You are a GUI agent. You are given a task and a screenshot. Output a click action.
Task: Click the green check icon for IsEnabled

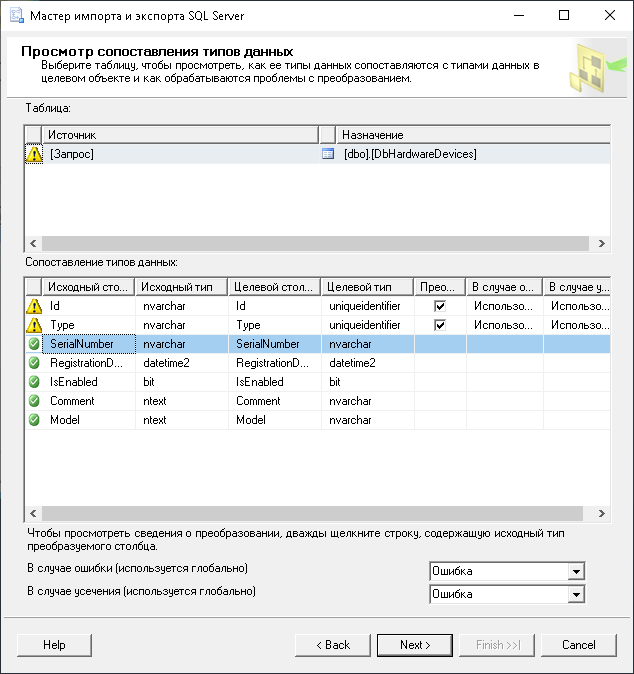pyautogui.click(x=33, y=382)
